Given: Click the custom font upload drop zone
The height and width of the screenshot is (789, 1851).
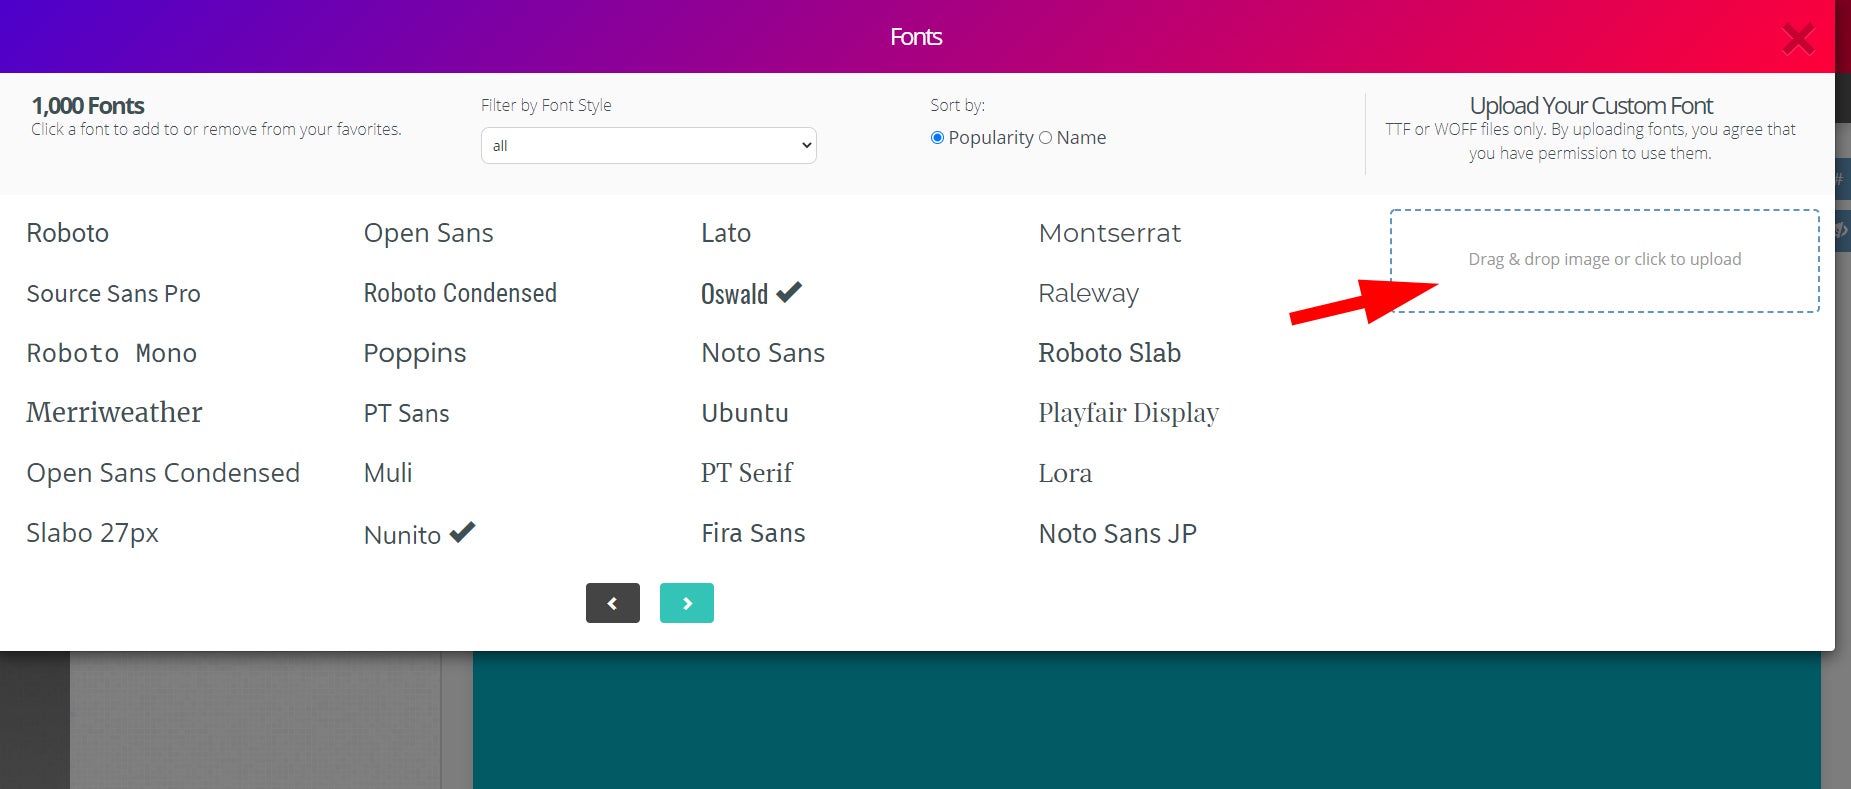Looking at the screenshot, I should (1603, 260).
